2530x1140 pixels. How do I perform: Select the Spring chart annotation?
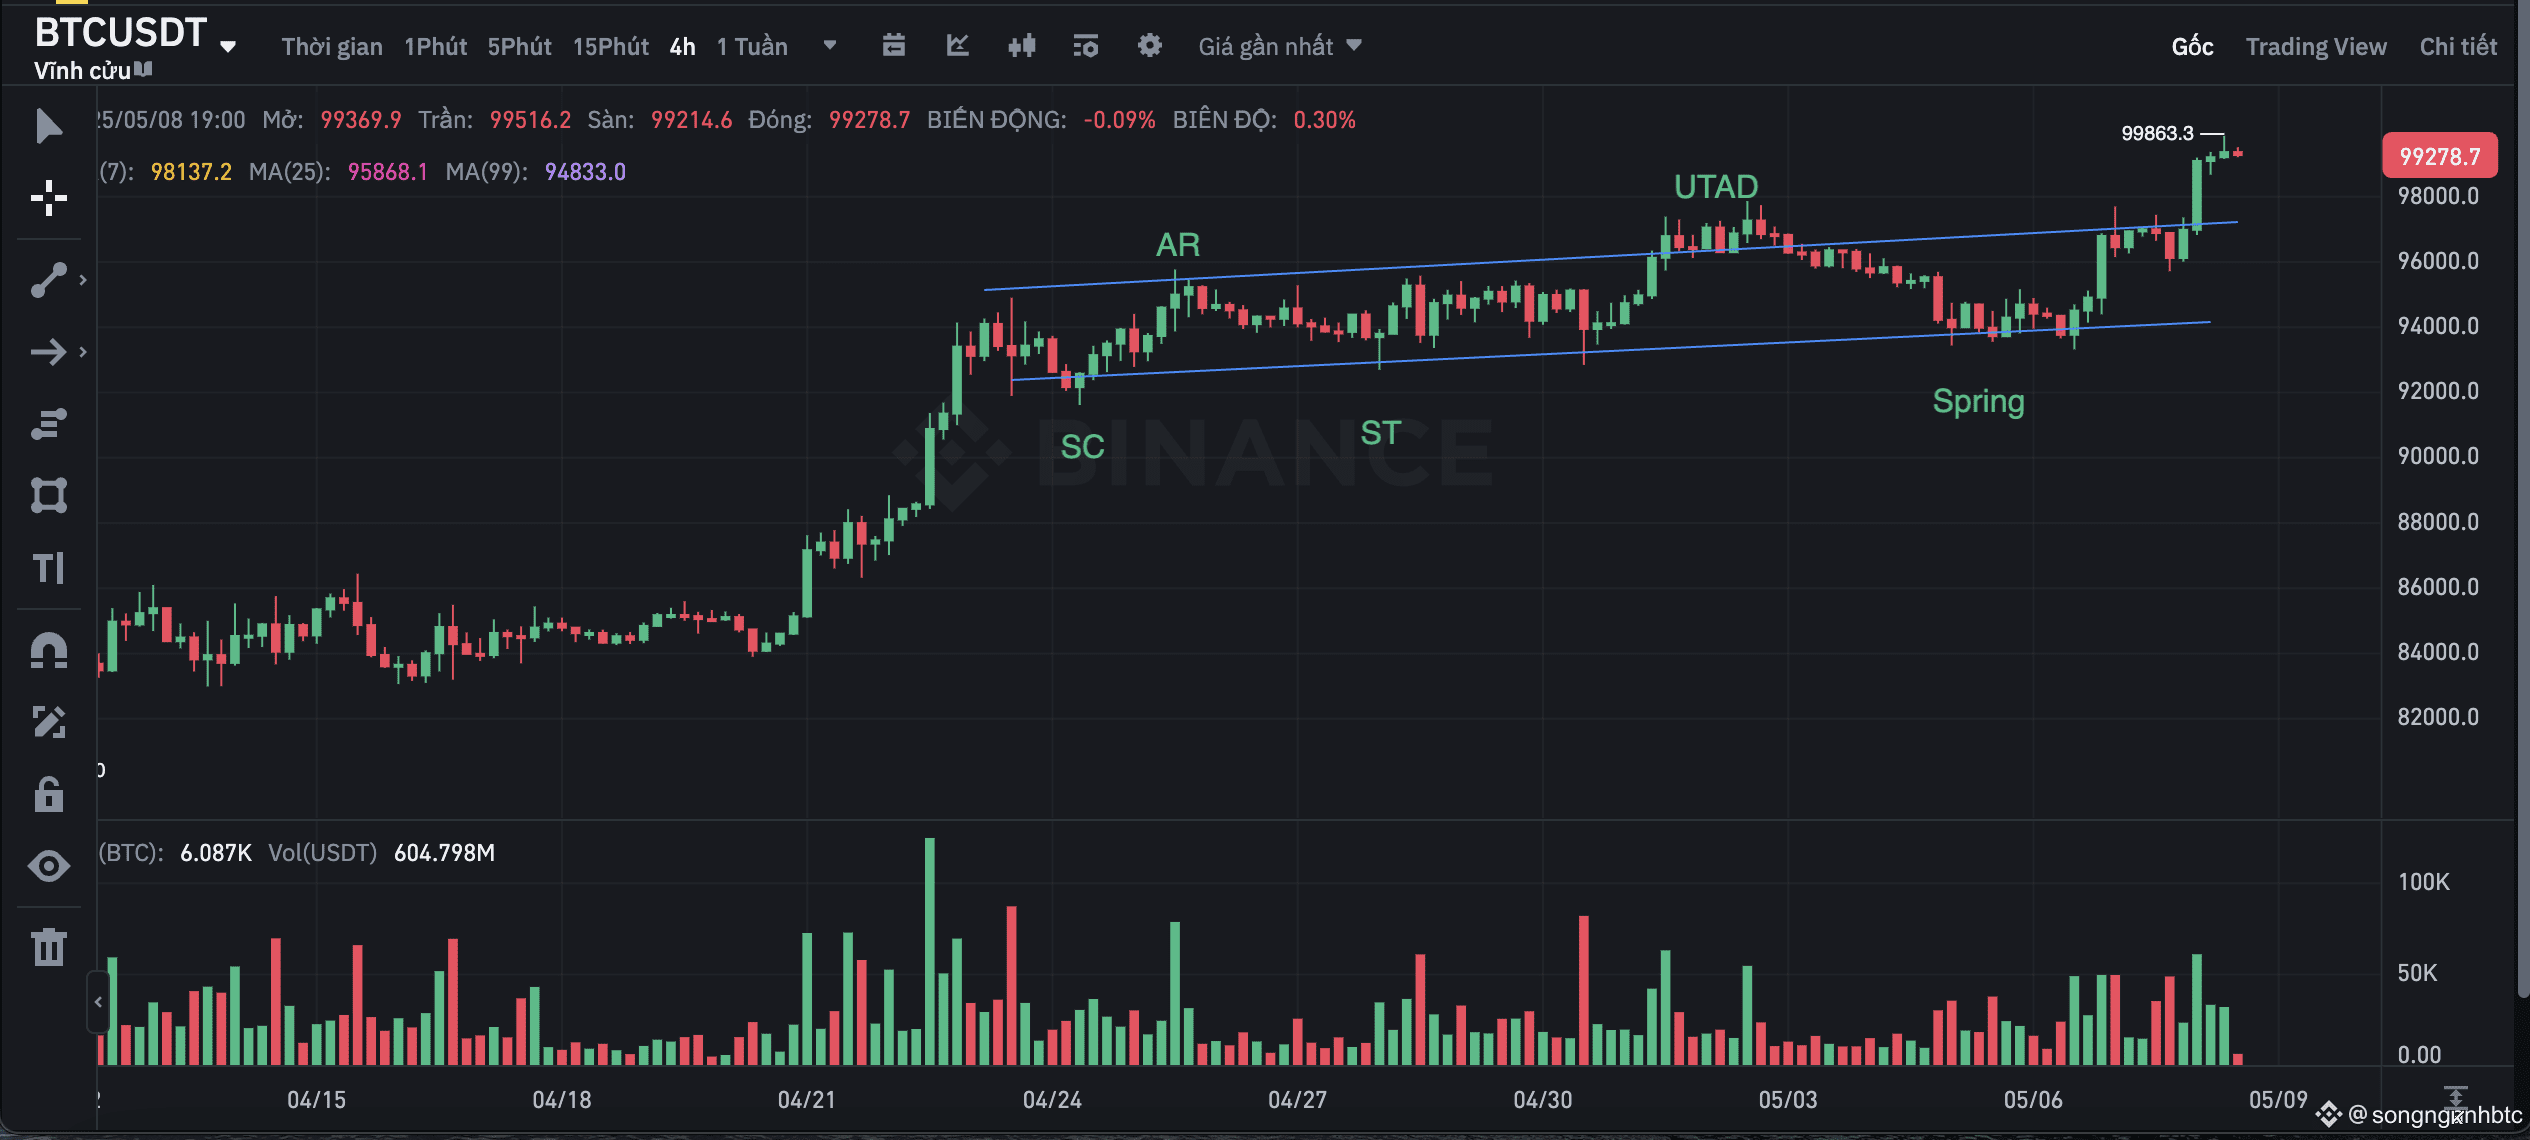(1979, 402)
